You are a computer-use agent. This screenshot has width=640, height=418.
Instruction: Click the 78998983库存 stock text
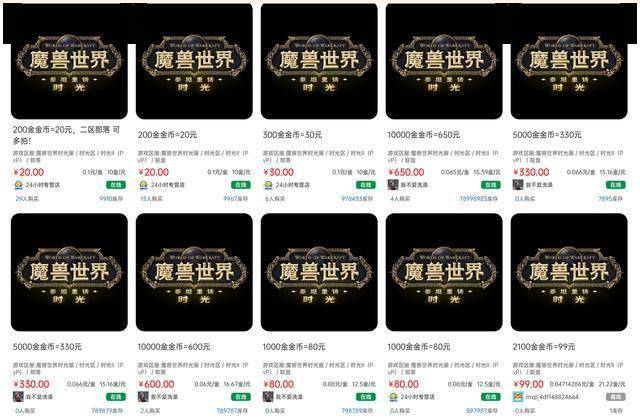pos(479,199)
